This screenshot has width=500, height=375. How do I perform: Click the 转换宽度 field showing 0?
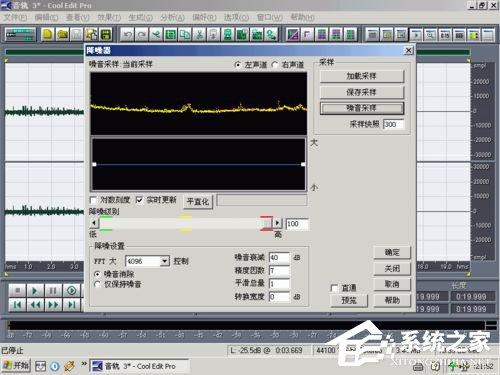[x=279, y=297]
